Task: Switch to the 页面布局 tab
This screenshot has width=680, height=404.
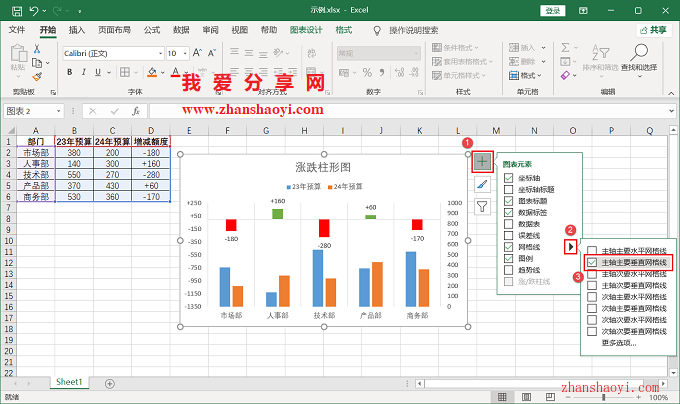Action: tap(114, 30)
